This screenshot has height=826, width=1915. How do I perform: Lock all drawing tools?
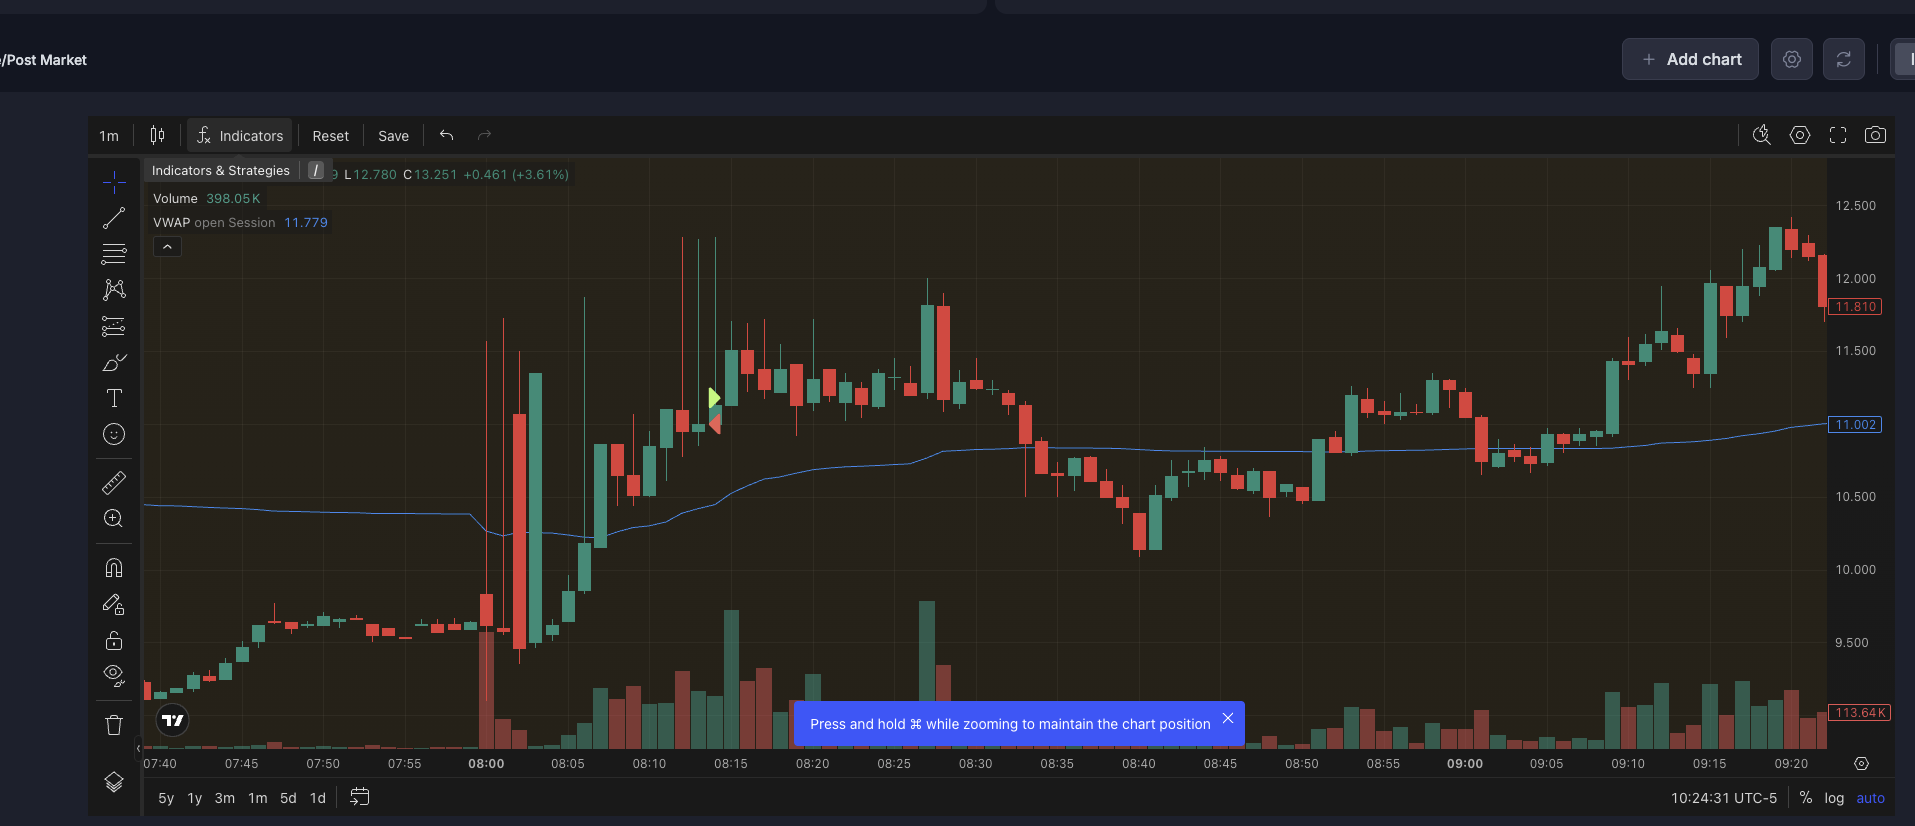pyautogui.click(x=114, y=640)
